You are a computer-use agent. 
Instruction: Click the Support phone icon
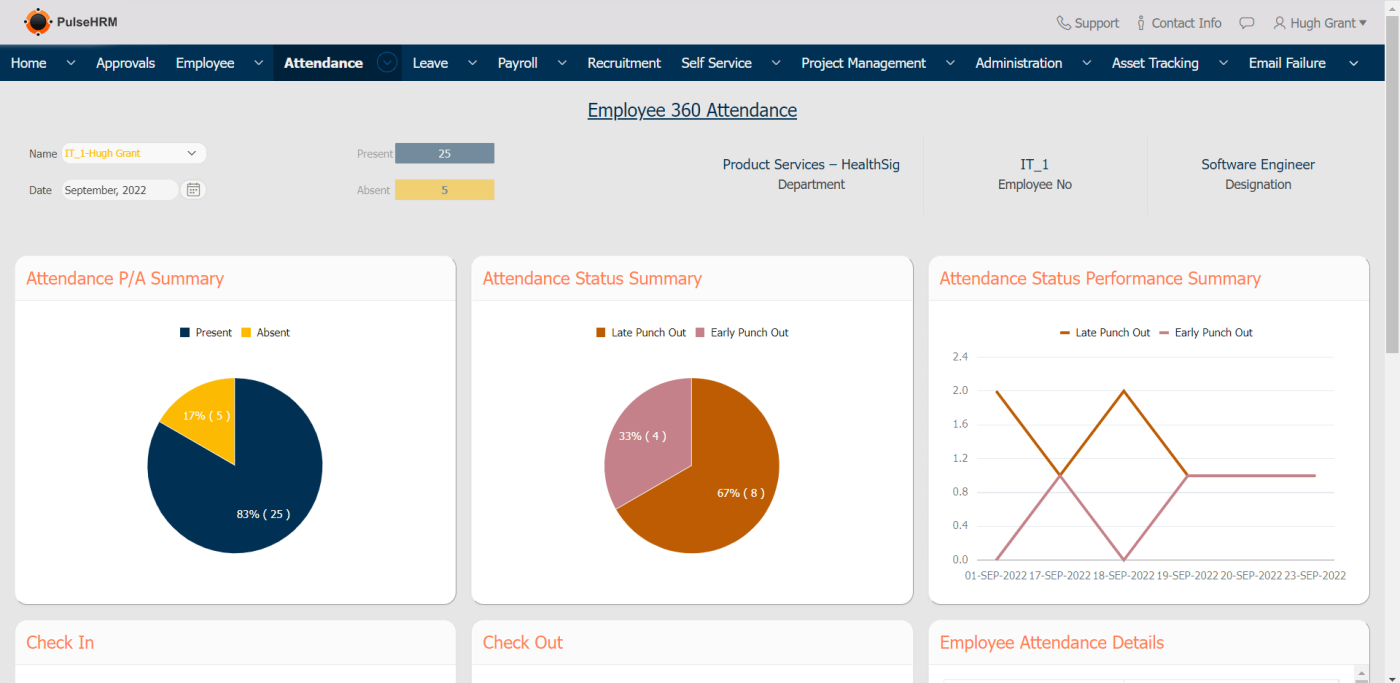coord(1063,23)
